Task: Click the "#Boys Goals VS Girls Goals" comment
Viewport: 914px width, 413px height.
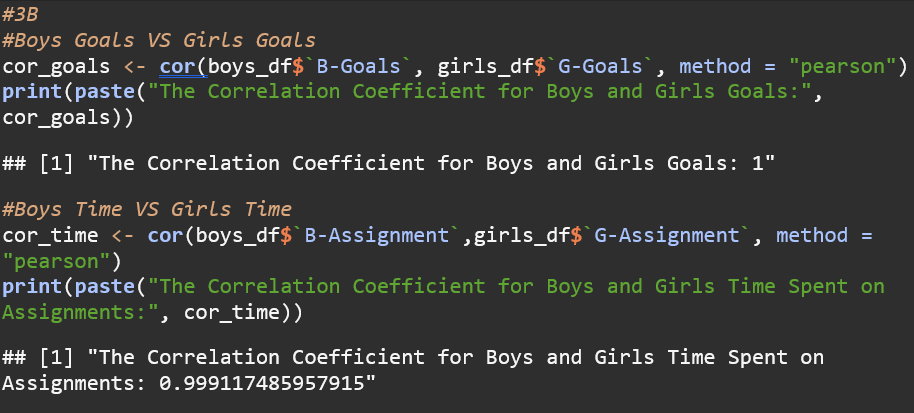Action: tap(158, 40)
